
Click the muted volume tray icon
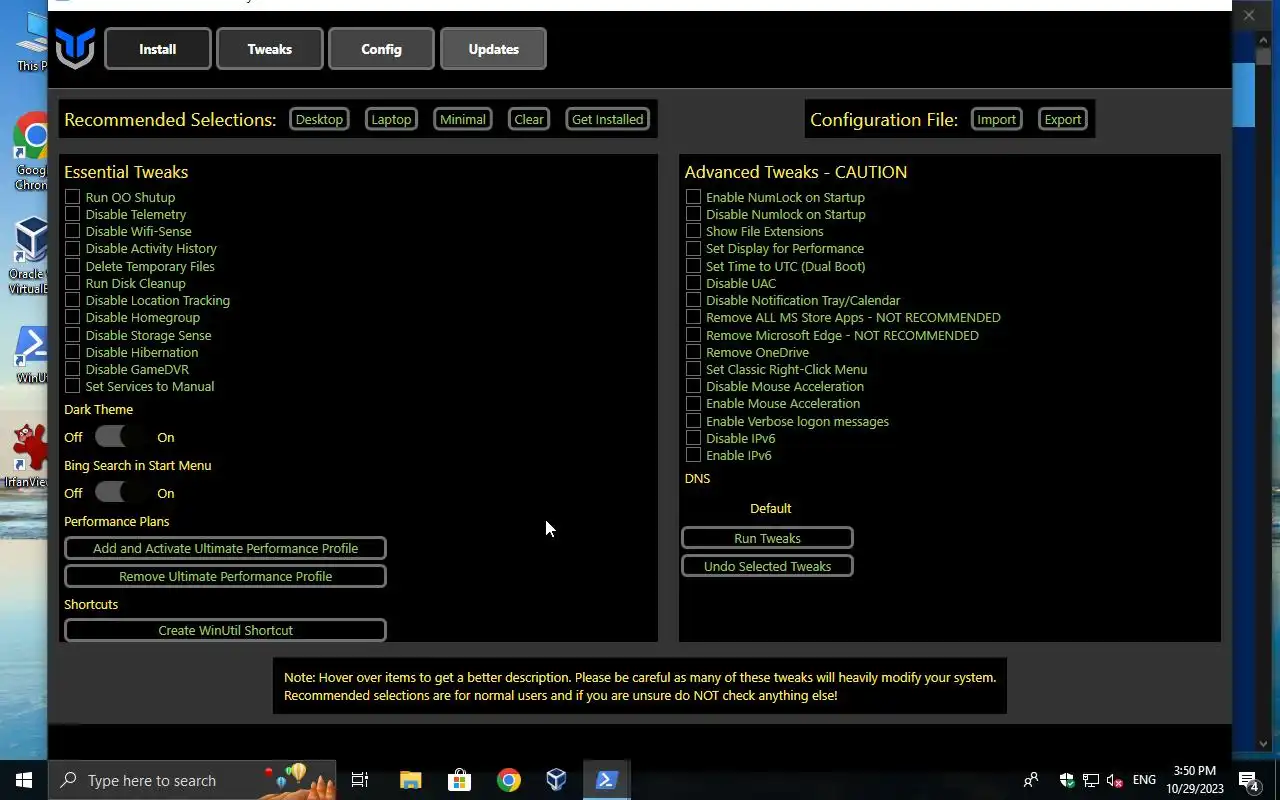[1114, 780]
